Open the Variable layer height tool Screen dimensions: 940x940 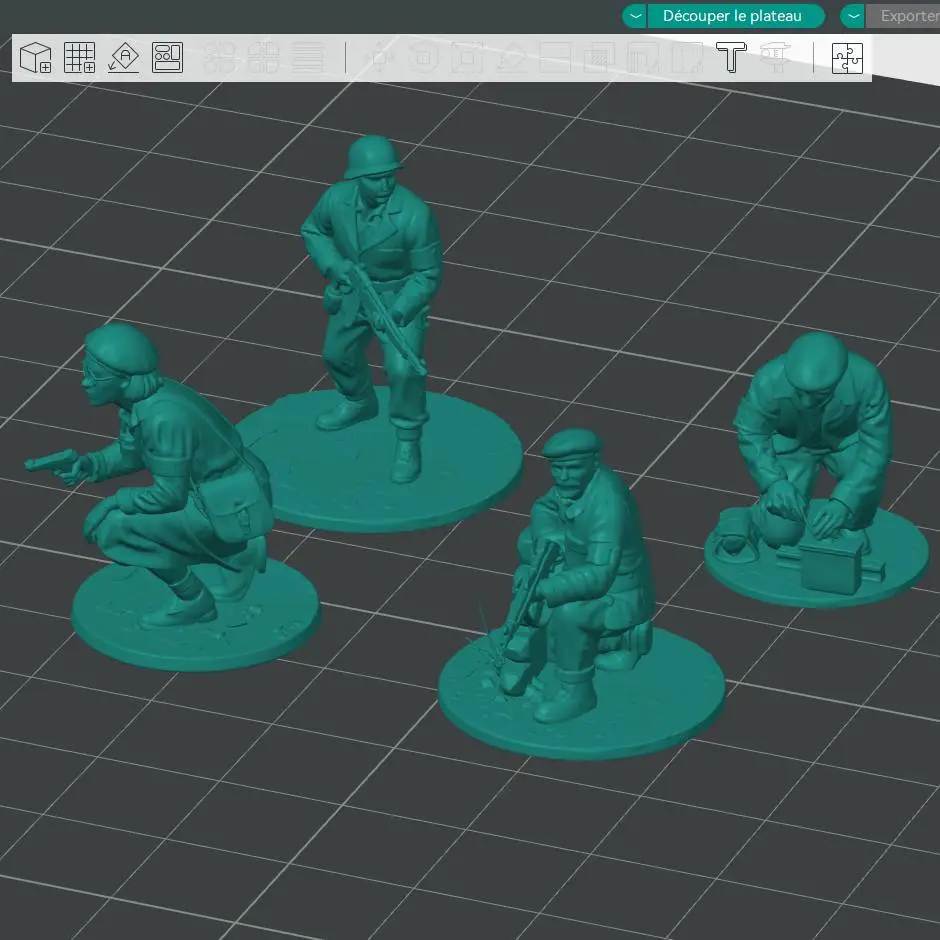tap(308, 58)
